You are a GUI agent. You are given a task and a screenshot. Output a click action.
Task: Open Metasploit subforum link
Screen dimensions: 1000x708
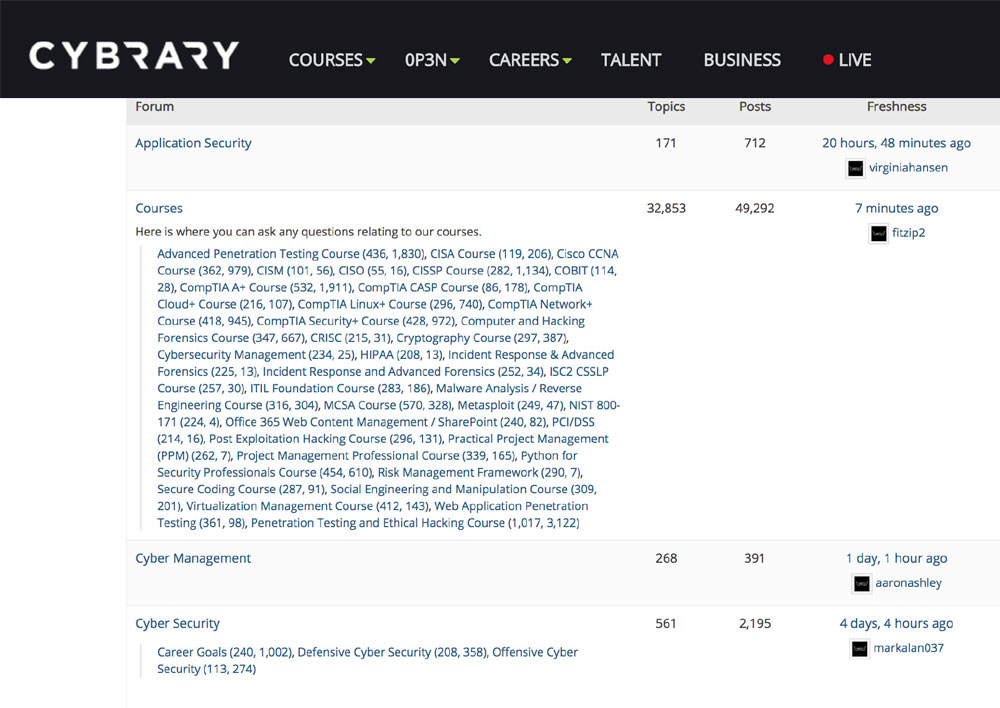[x=511, y=405]
